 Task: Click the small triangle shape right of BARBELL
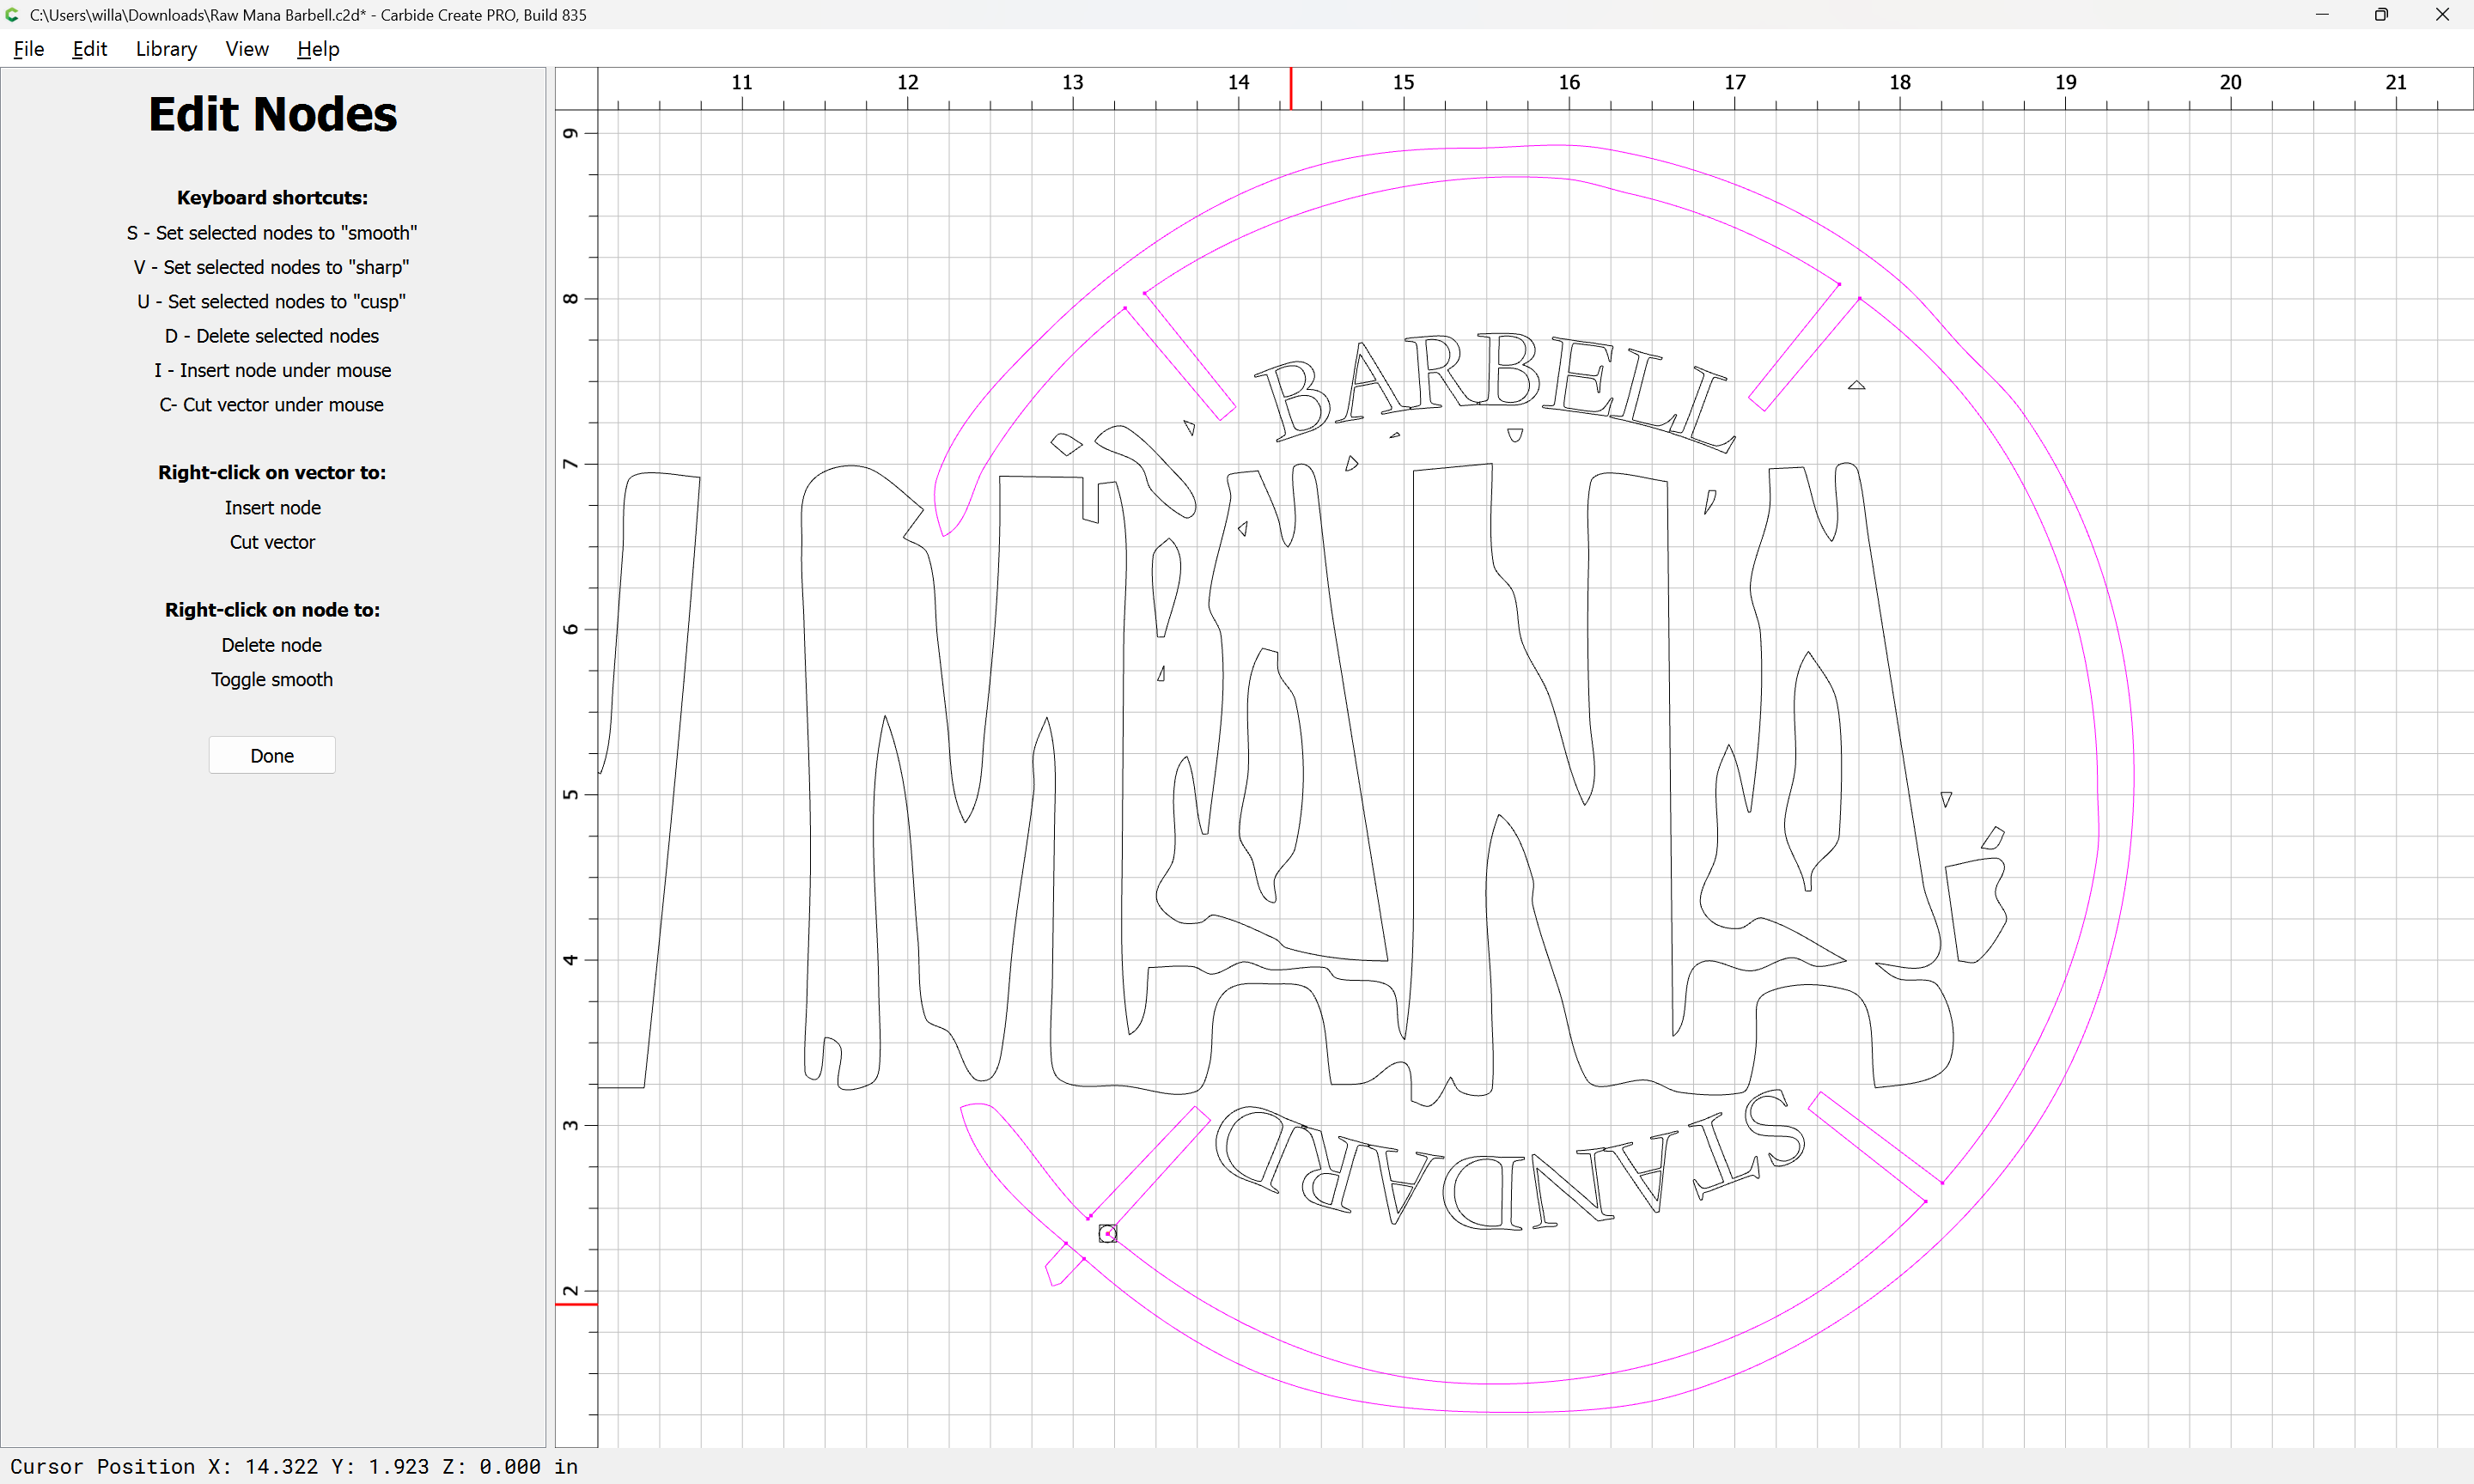[x=1856, y=385]
